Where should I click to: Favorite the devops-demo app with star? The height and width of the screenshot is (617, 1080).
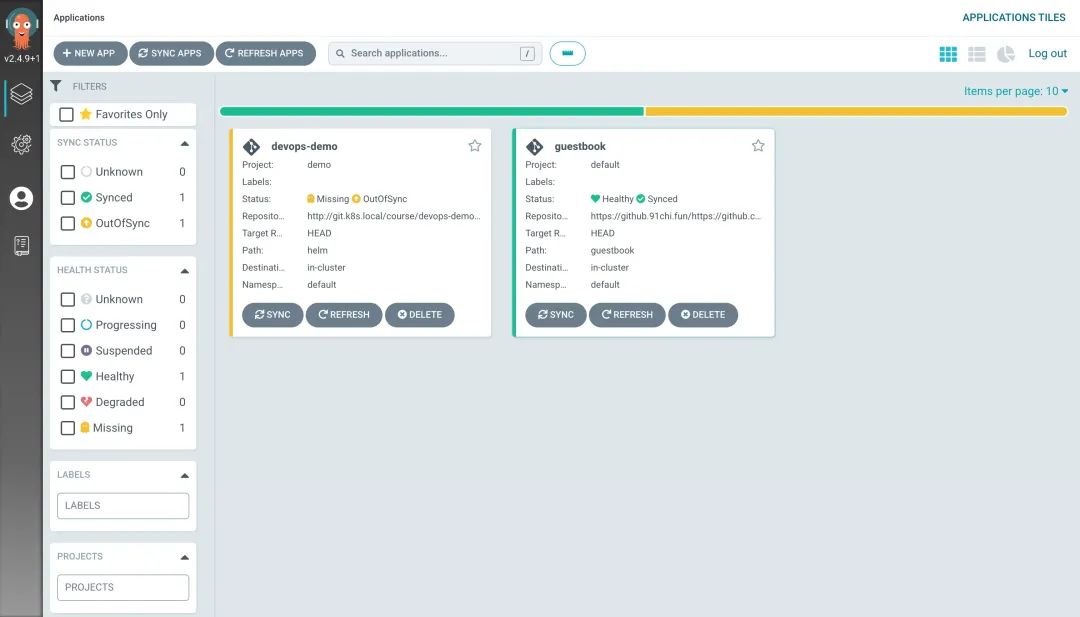[x=475, y=145]
